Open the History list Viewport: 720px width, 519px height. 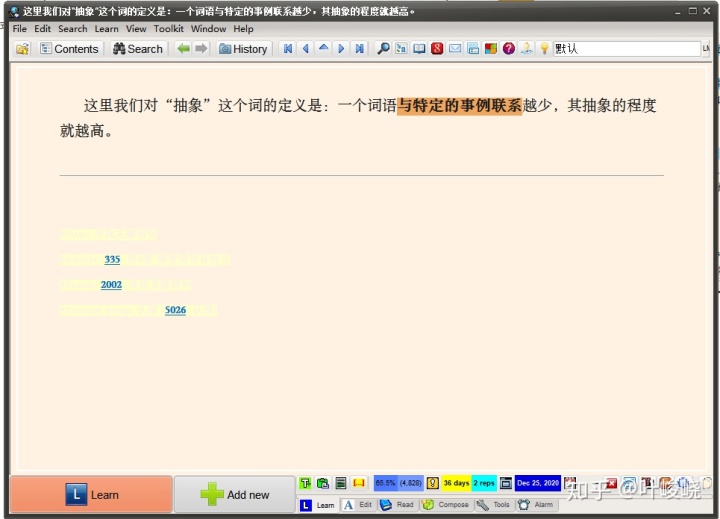coord(243,49)
